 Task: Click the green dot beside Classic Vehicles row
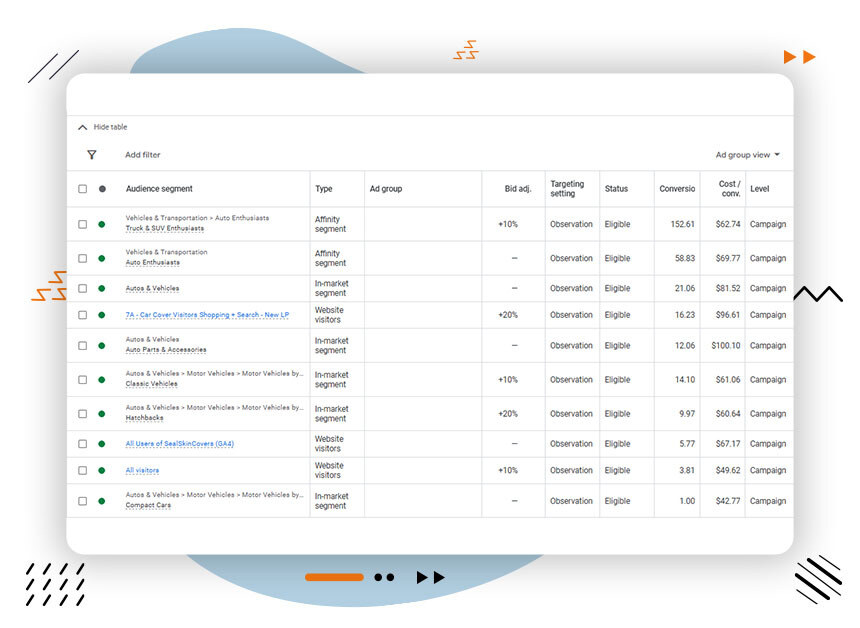[x=102, y=381]
